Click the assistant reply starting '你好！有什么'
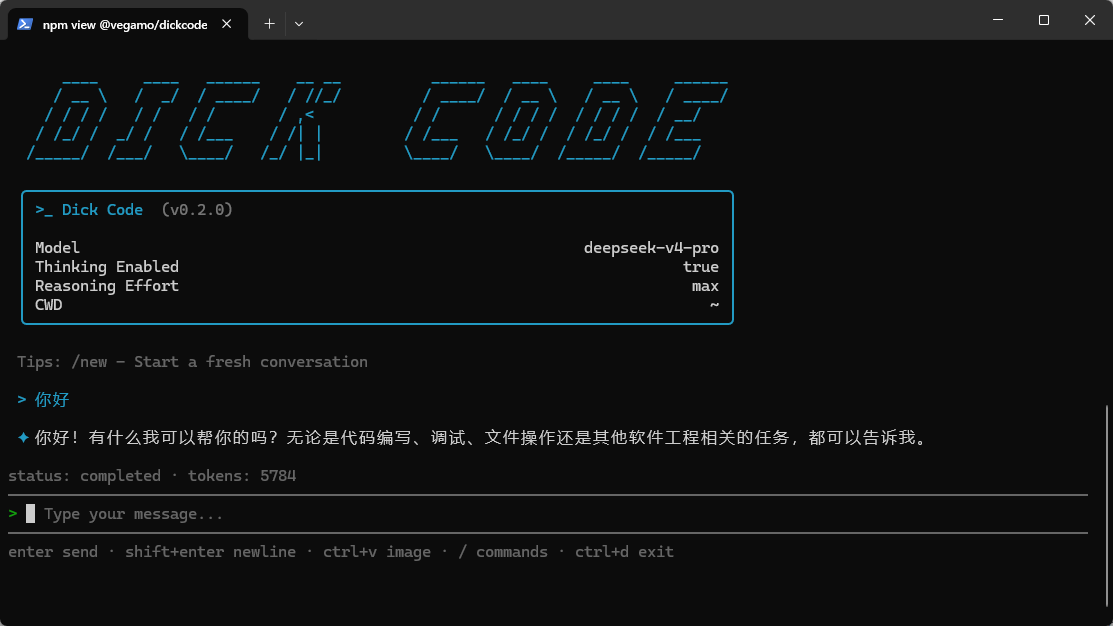1113x626 pixels. (x=483, y=438)
